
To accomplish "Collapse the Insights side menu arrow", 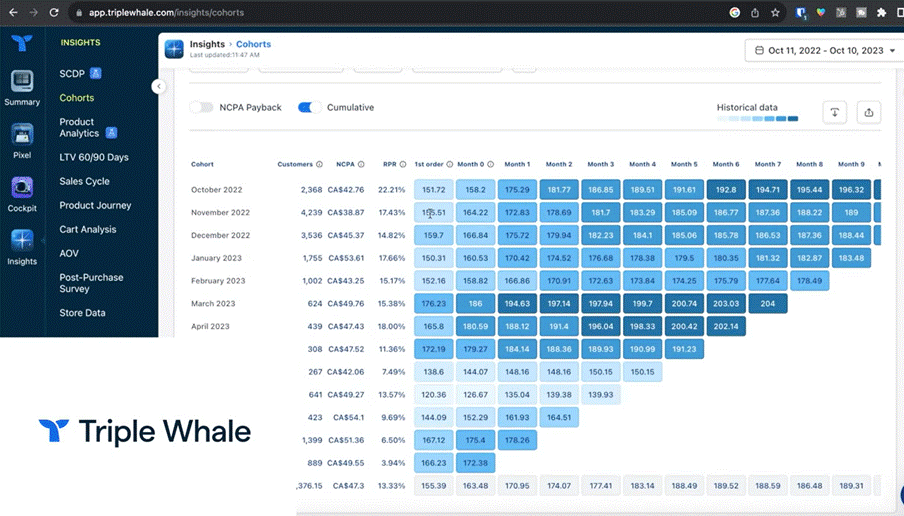I will click(158, 87).
